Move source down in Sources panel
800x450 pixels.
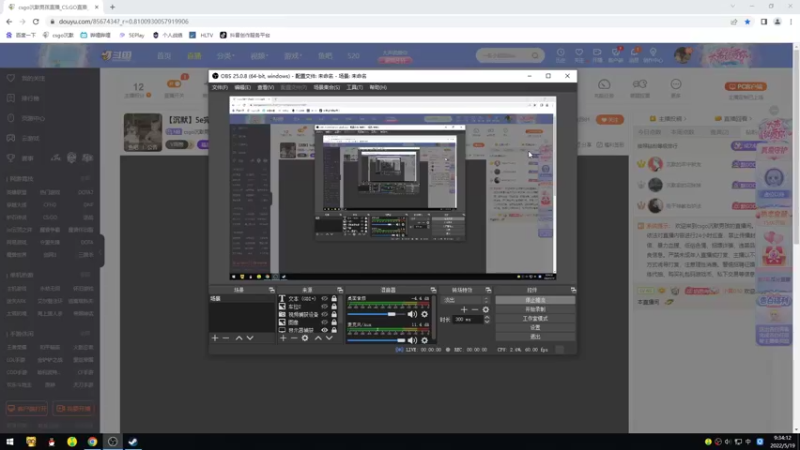click(329, 338)
